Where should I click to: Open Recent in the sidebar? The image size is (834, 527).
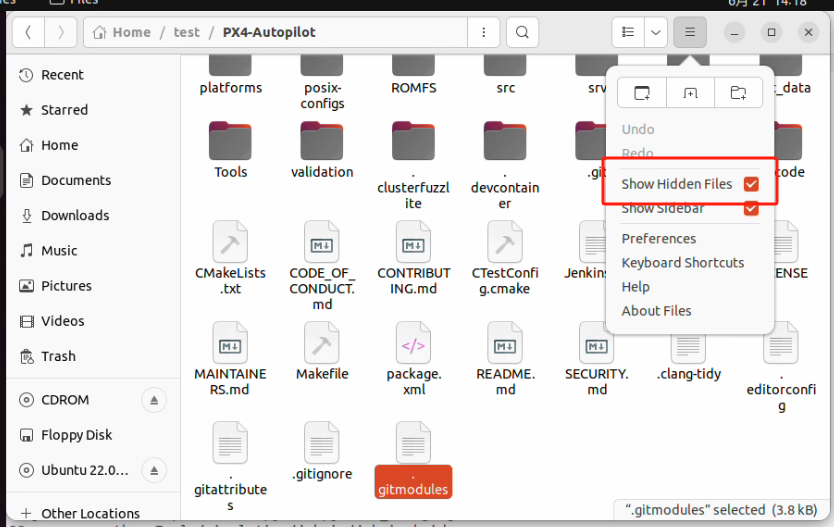coord(93,75)
